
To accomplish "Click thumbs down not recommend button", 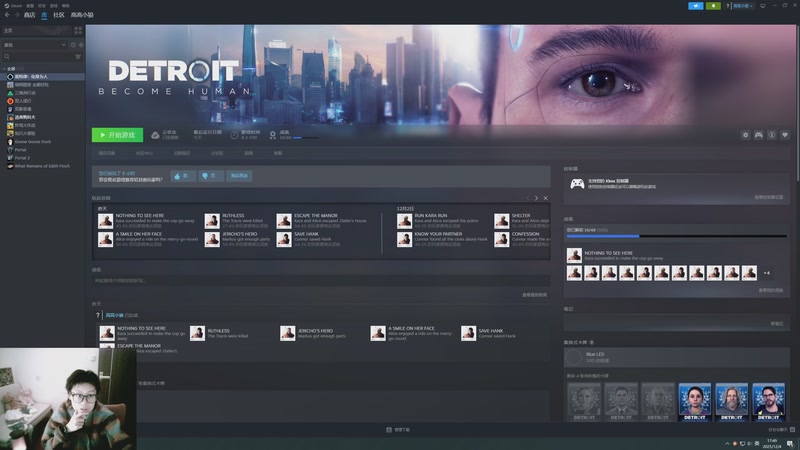I will [x=211, y=176].
